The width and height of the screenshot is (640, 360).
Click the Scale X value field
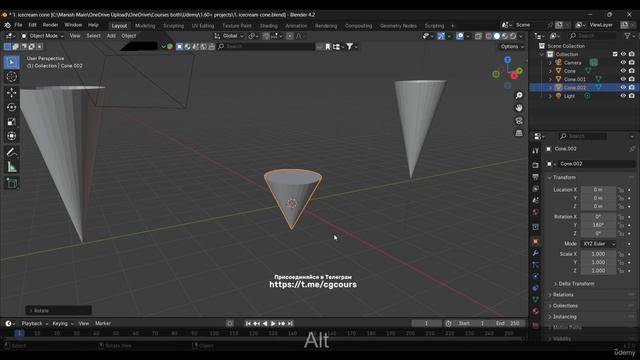pos(598,254)
